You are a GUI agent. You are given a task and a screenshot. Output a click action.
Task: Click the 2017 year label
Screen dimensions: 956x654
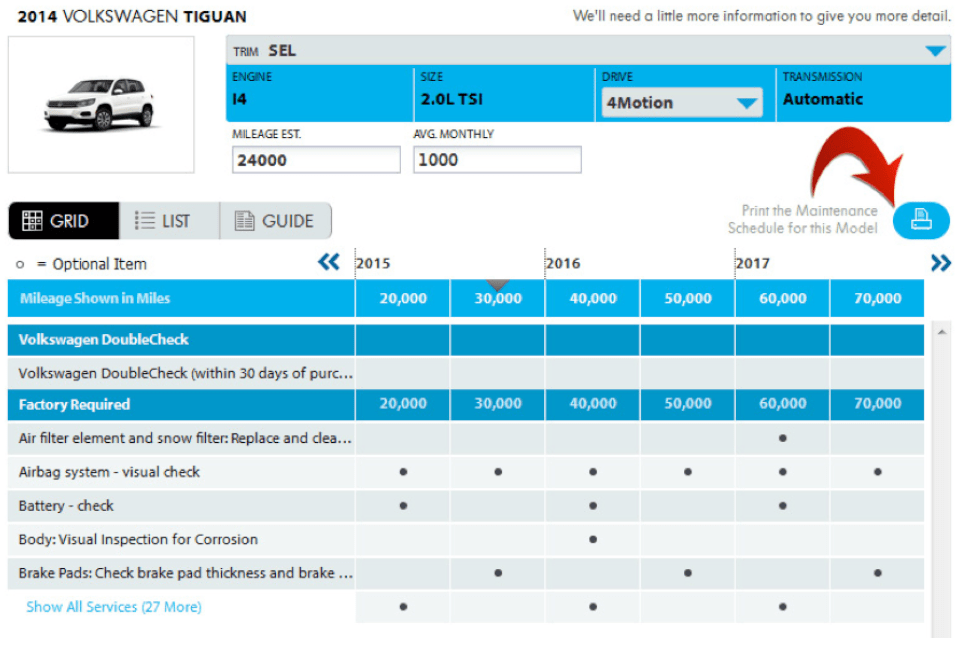752,263
